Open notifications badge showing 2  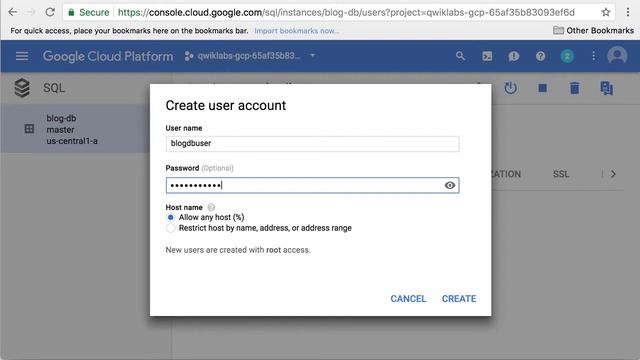click(567, 56)
